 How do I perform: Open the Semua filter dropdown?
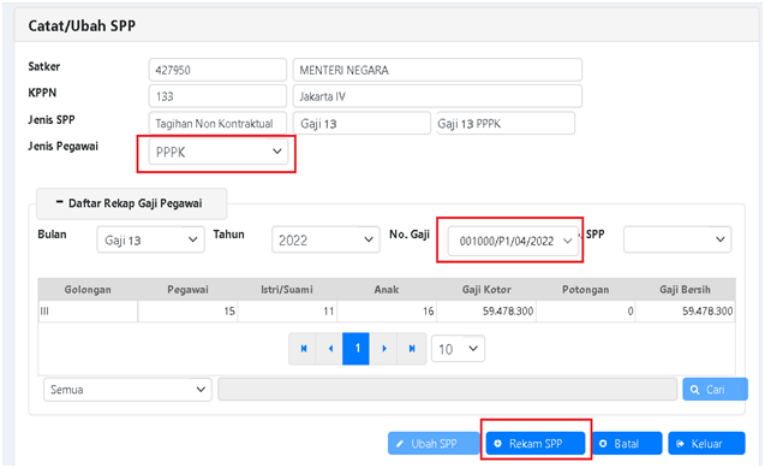point(127,389)
